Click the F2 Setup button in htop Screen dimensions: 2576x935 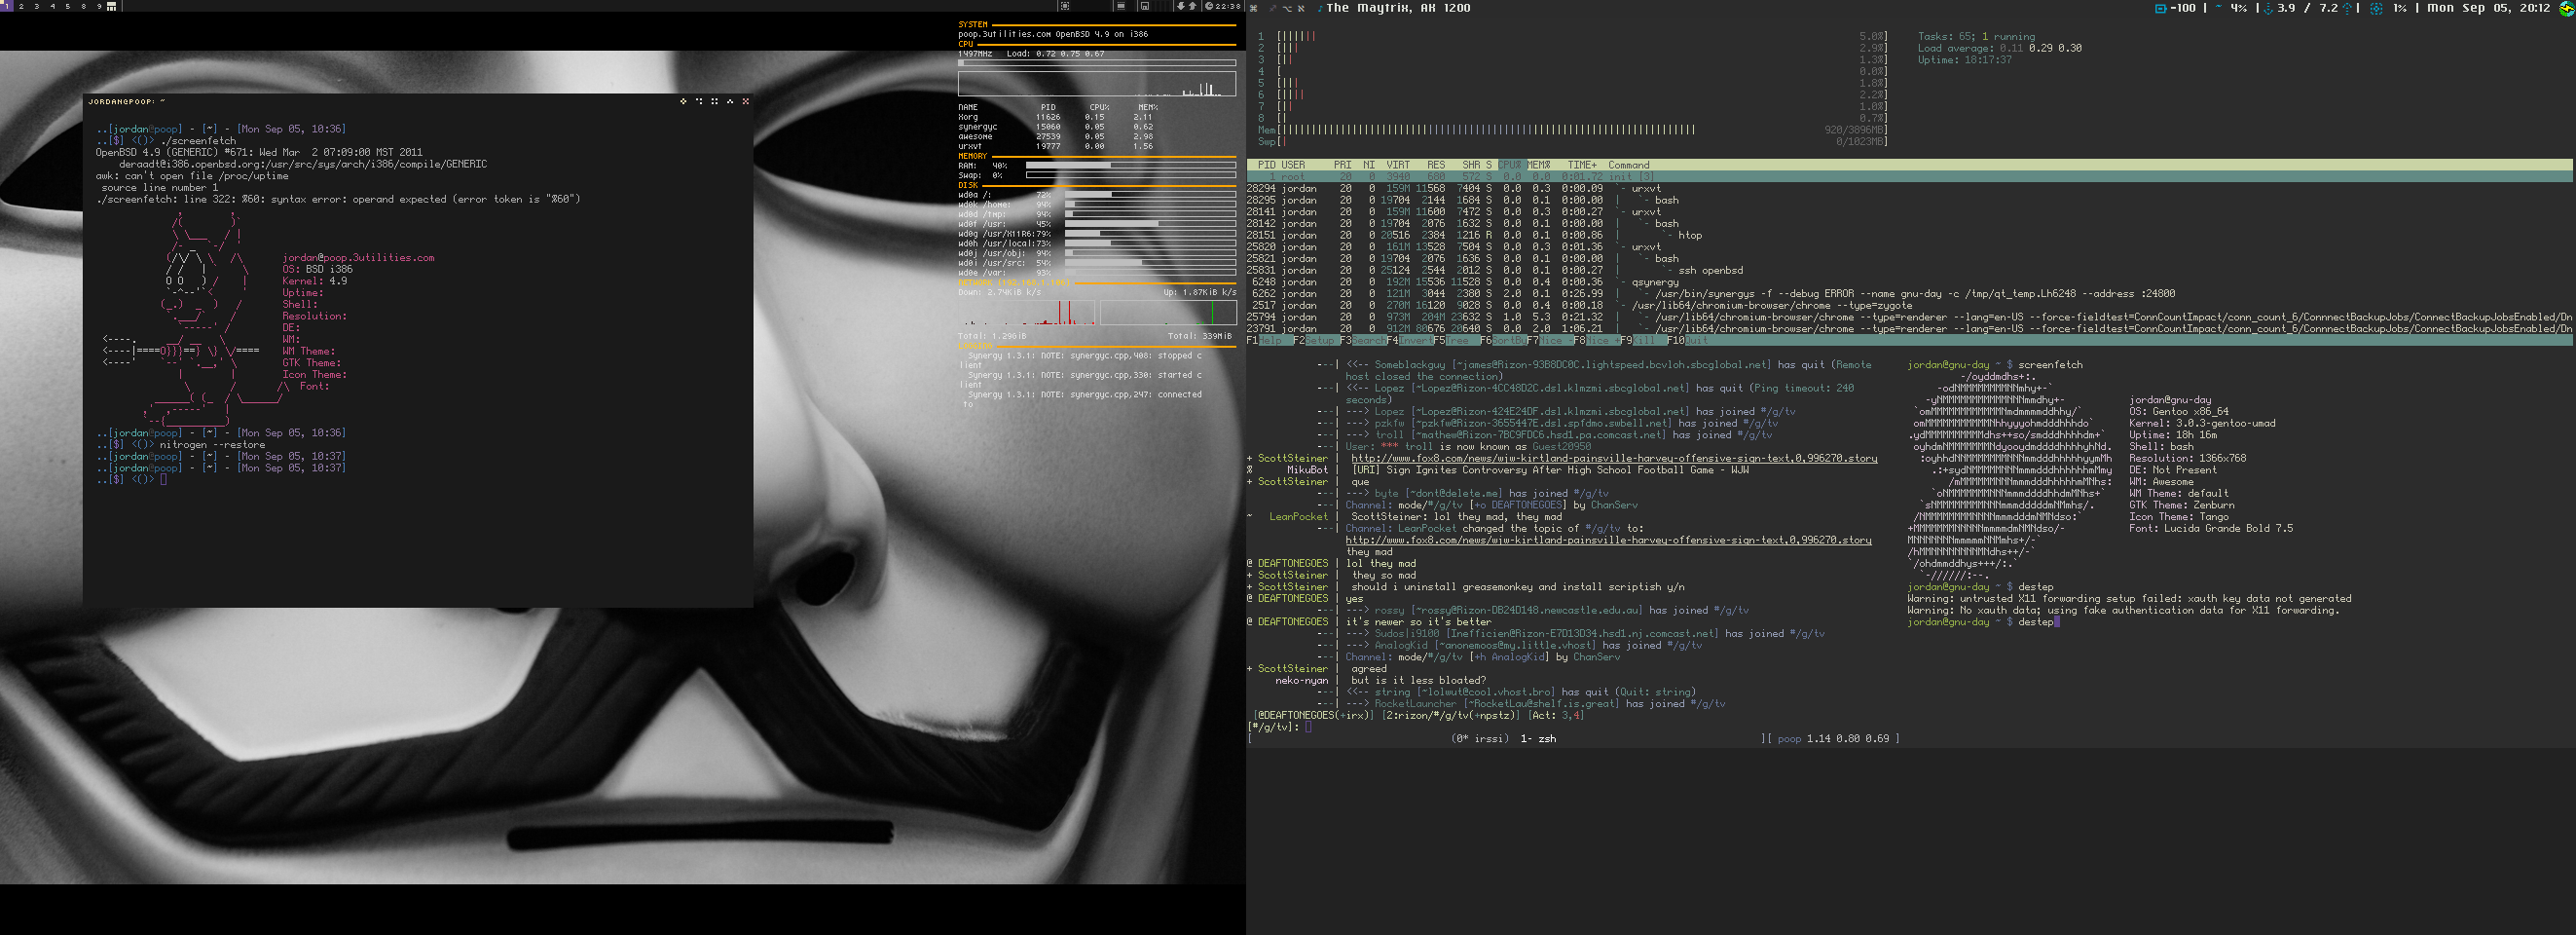pos(1321,341)
